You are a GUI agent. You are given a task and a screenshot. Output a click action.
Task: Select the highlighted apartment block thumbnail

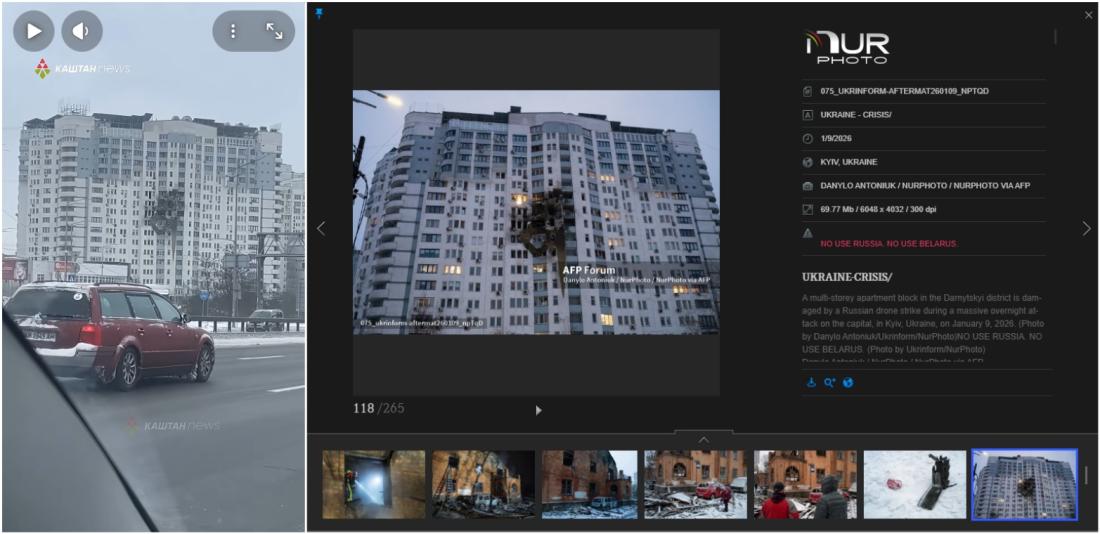pyautogui.click(x=1024, y=484)
